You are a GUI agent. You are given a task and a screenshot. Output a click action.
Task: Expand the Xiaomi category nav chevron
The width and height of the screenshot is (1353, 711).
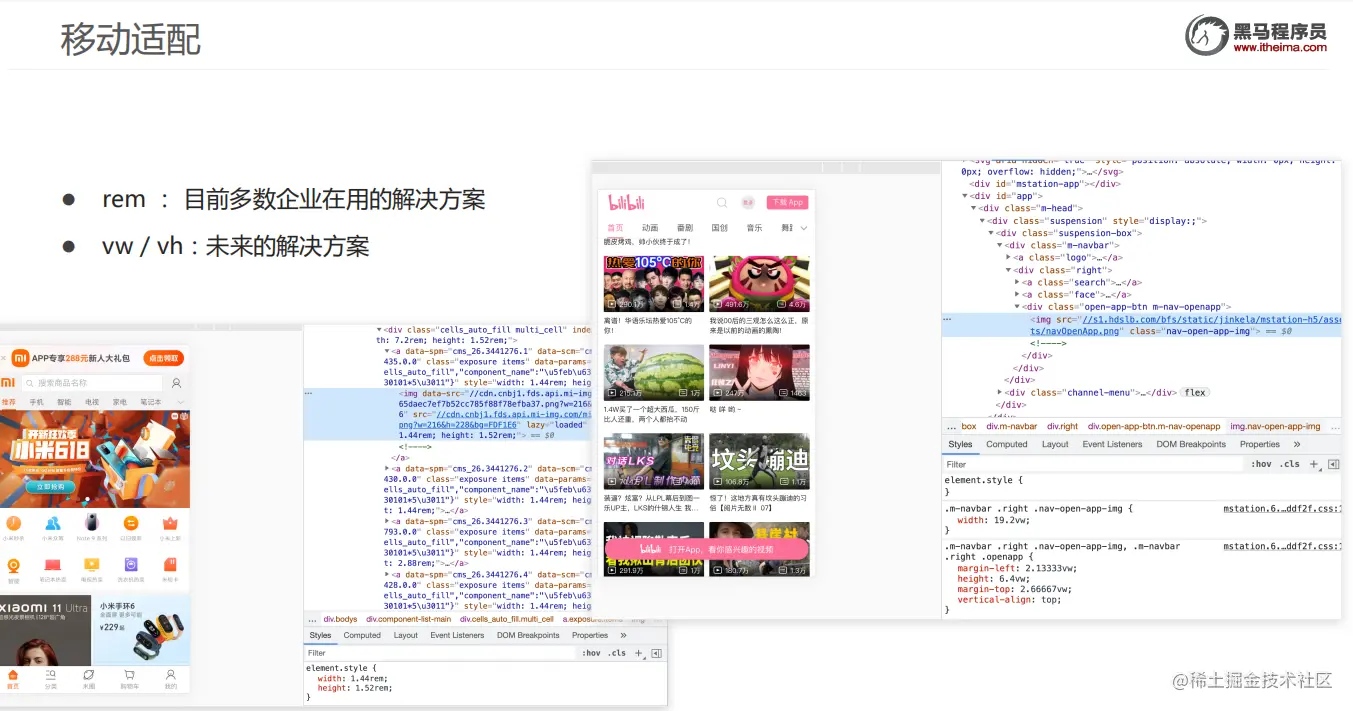coord(181,402)
